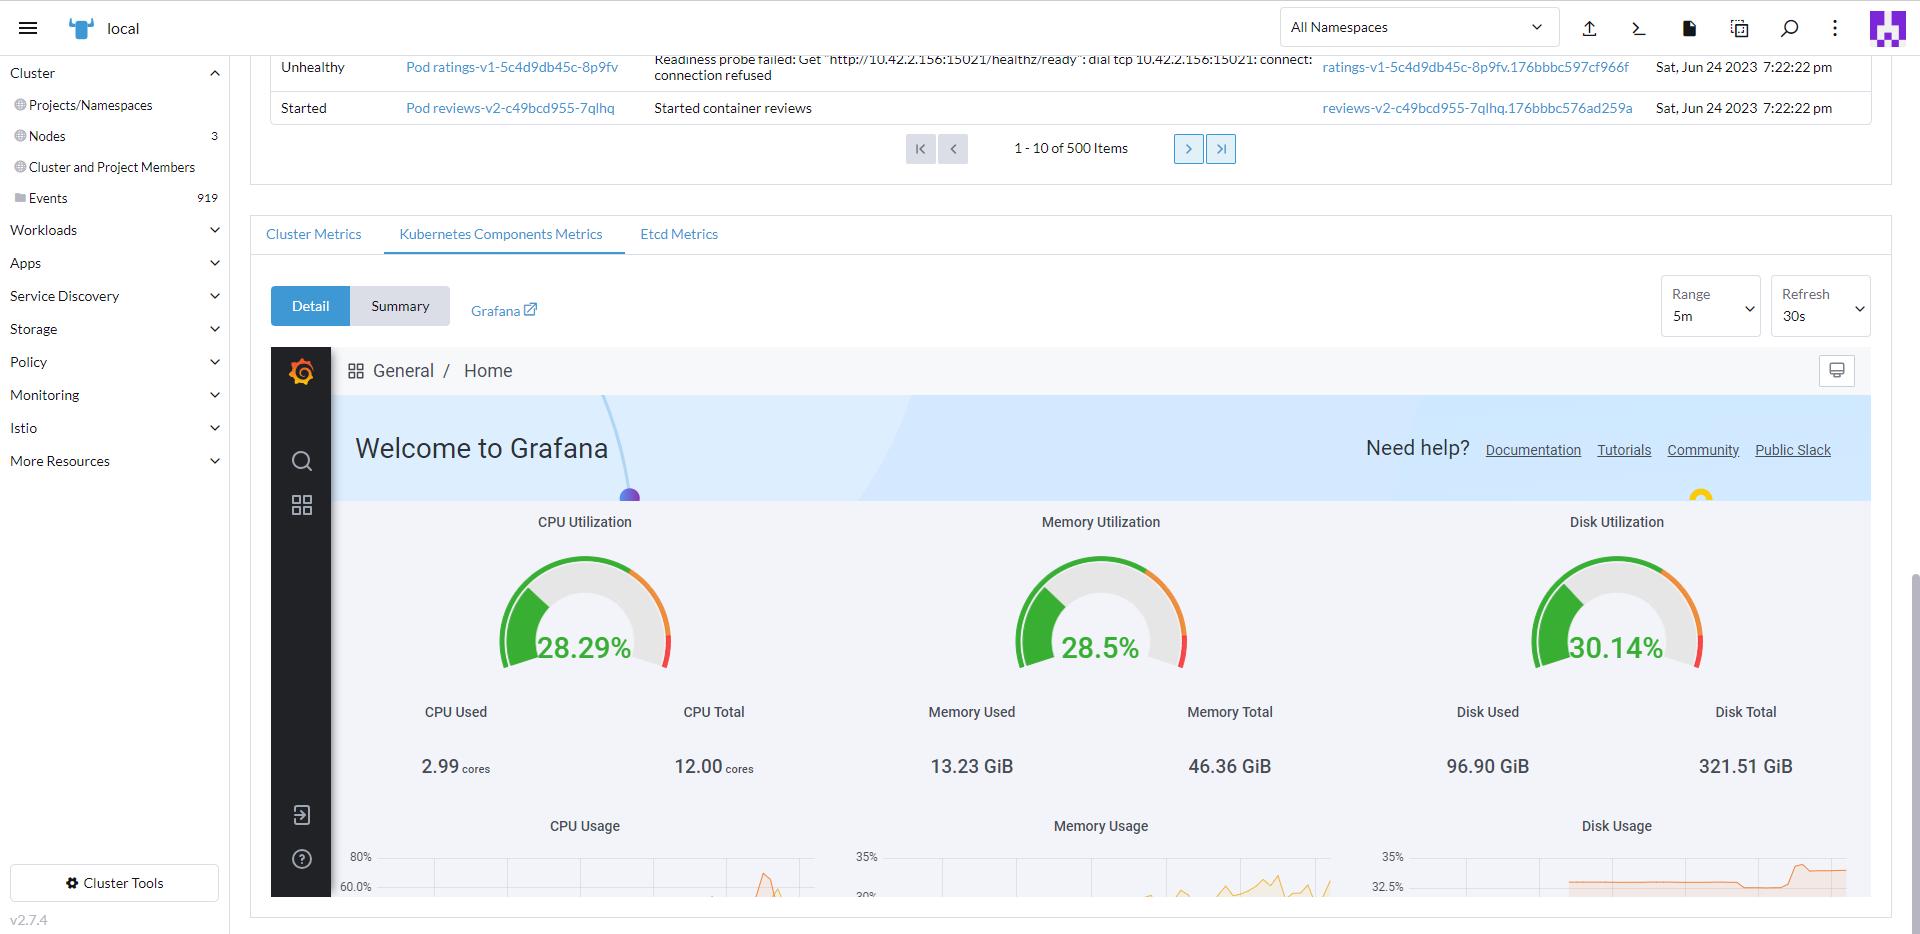The height and width of the screenshot is (934, 1920).
Task: Click the download KubeConfig file icon
Action: tap(1689, 28)
